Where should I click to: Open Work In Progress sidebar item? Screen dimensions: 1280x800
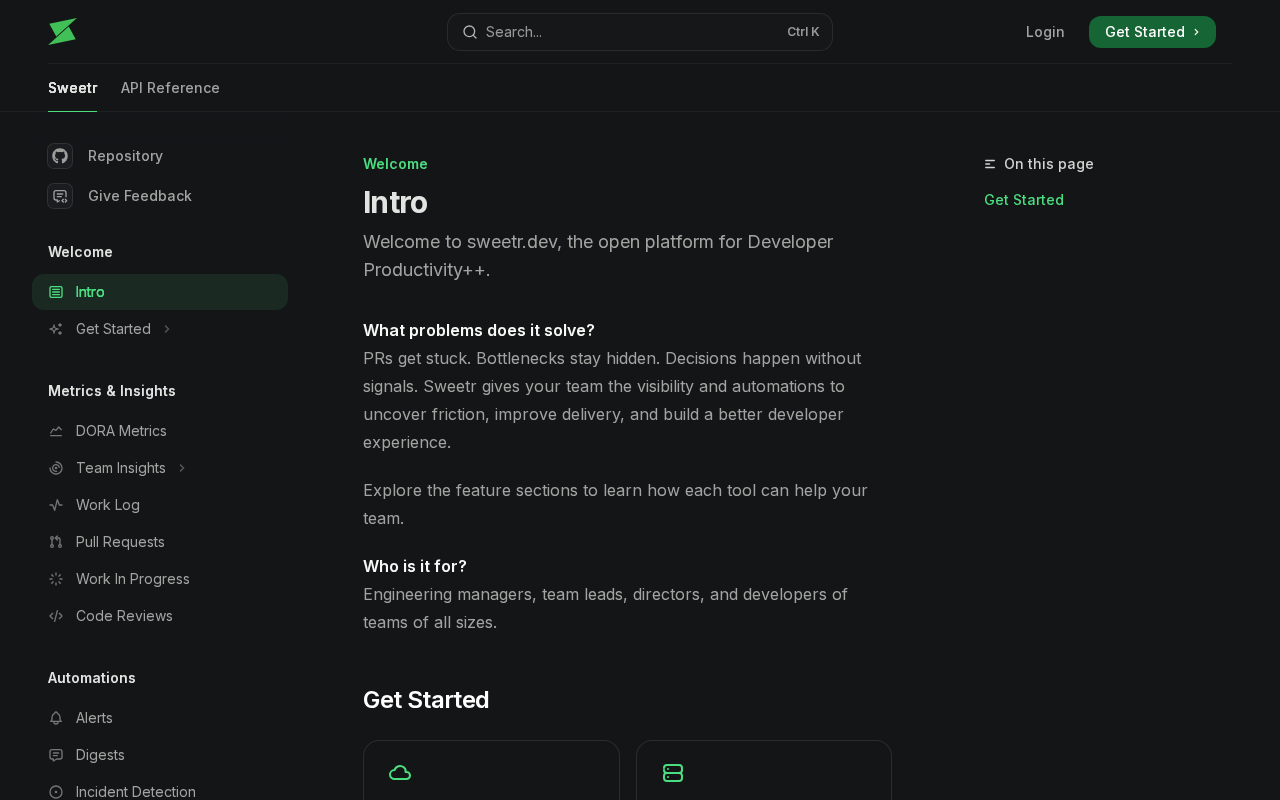click(132, 579)
